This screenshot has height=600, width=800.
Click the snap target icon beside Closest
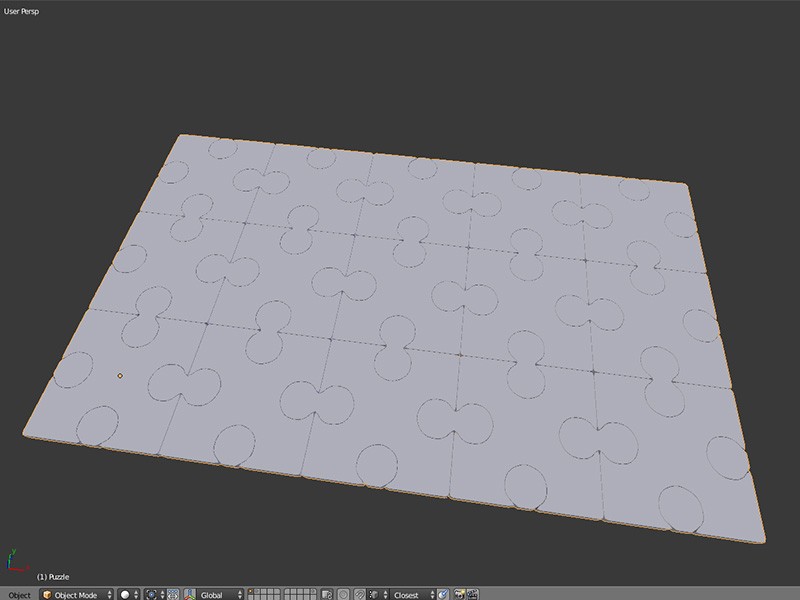pos(443,593)
